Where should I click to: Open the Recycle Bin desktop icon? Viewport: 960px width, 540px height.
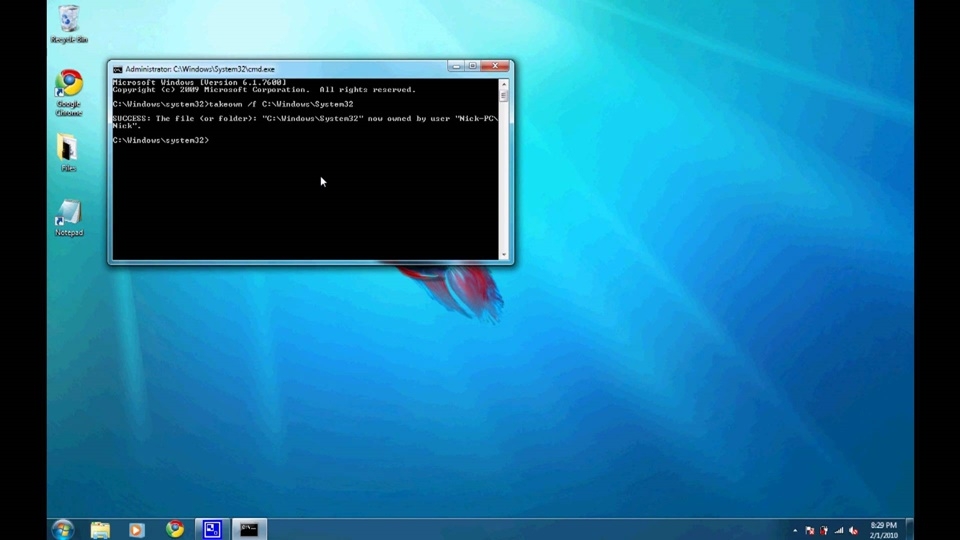pos(69,24)
